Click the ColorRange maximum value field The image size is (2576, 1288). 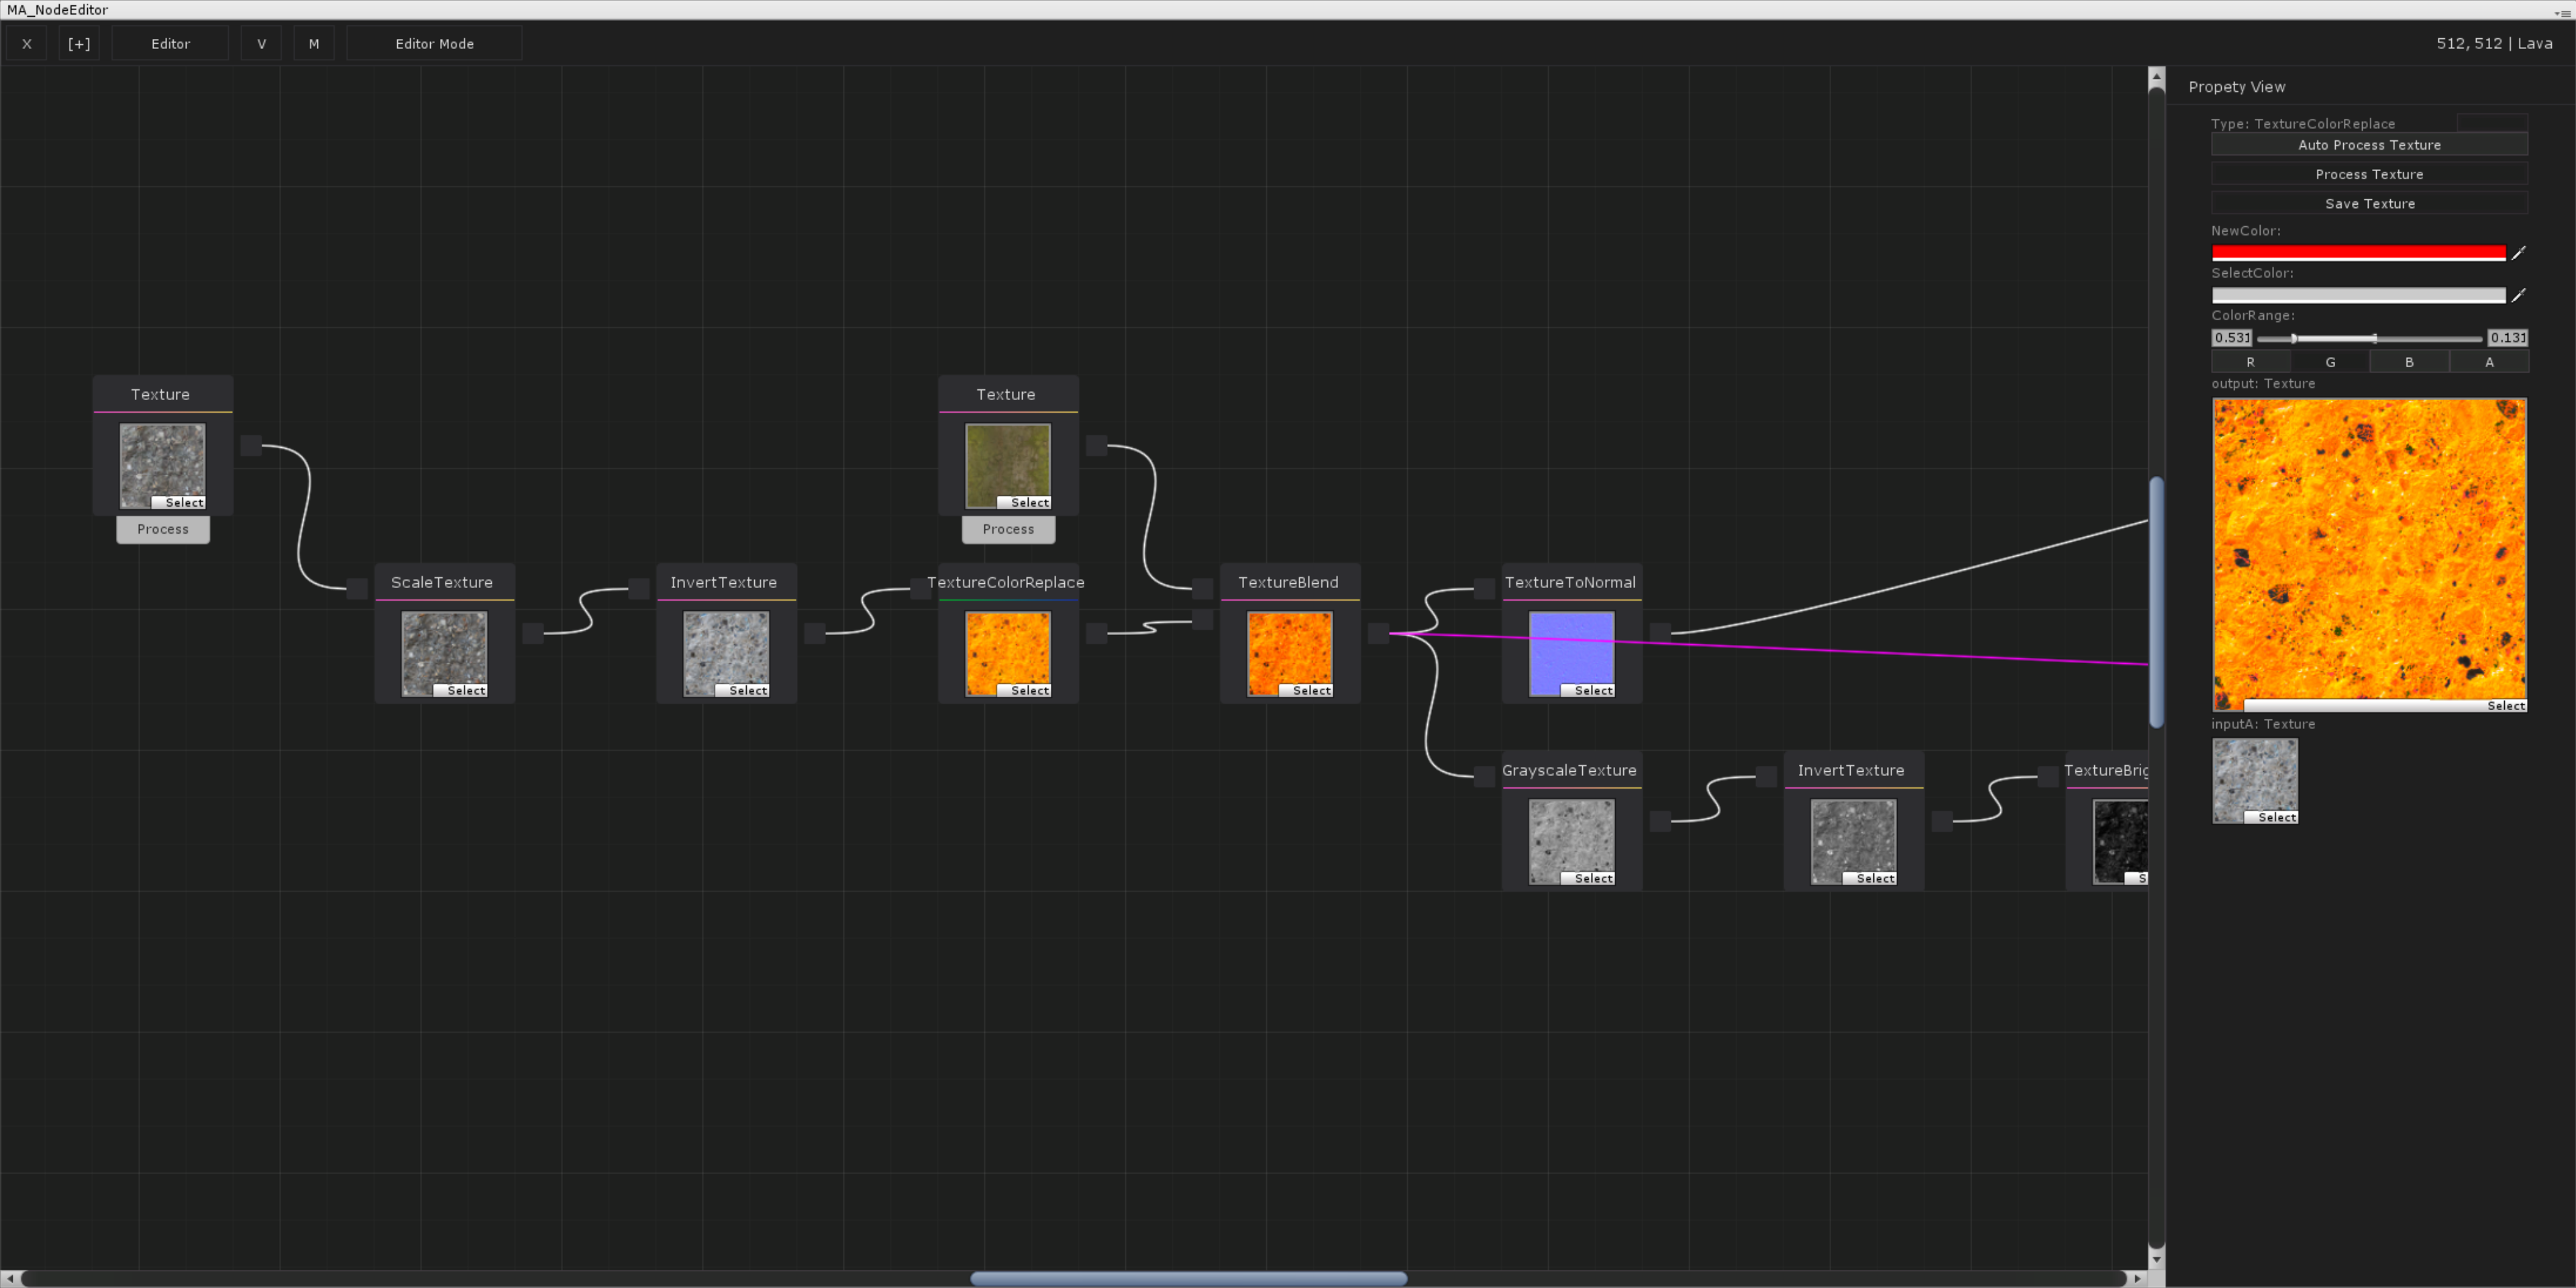(2508, 338)
